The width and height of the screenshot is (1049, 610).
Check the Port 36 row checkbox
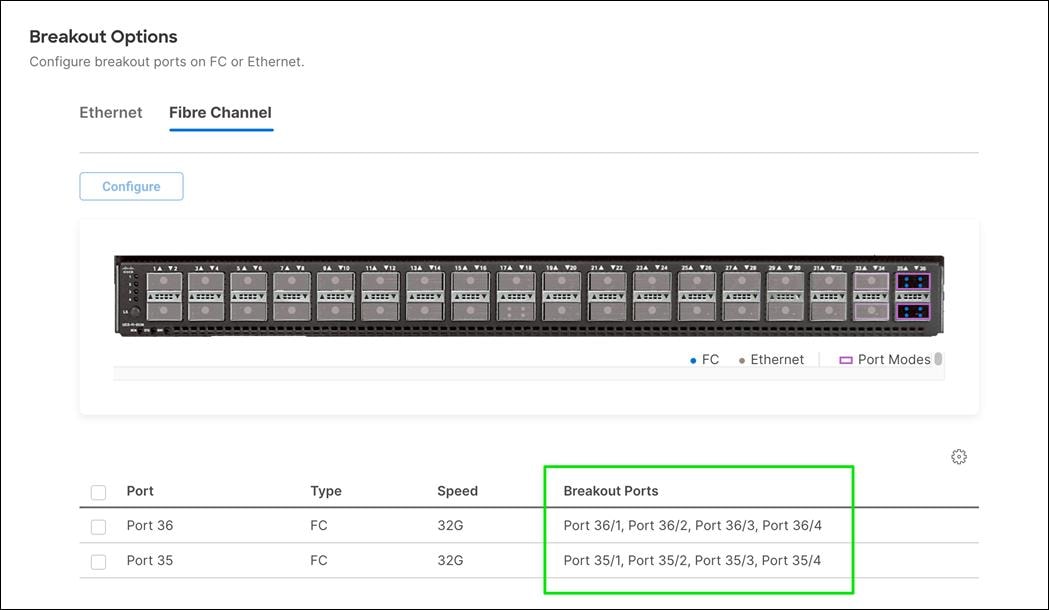pos(98,526)
